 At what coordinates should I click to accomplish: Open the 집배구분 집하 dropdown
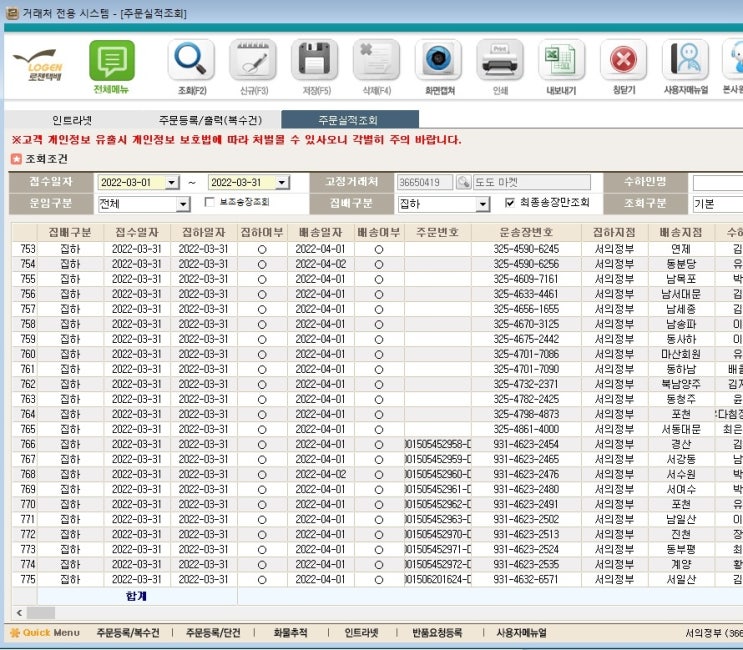coord(483,204)
